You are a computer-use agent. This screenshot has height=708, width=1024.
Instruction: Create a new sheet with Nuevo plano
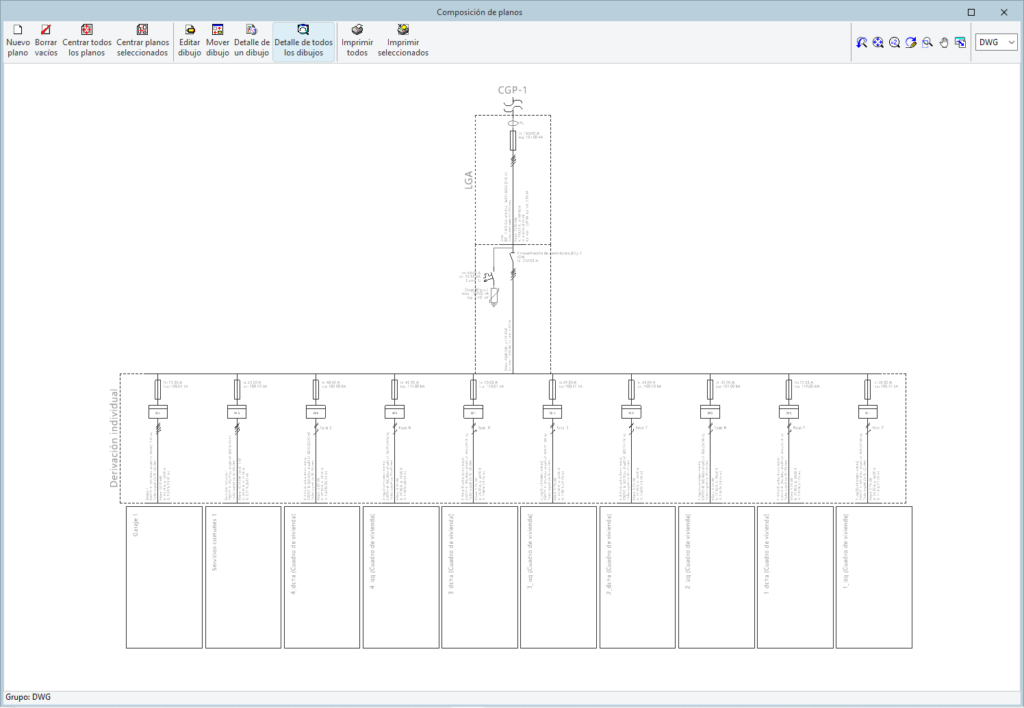18,42
